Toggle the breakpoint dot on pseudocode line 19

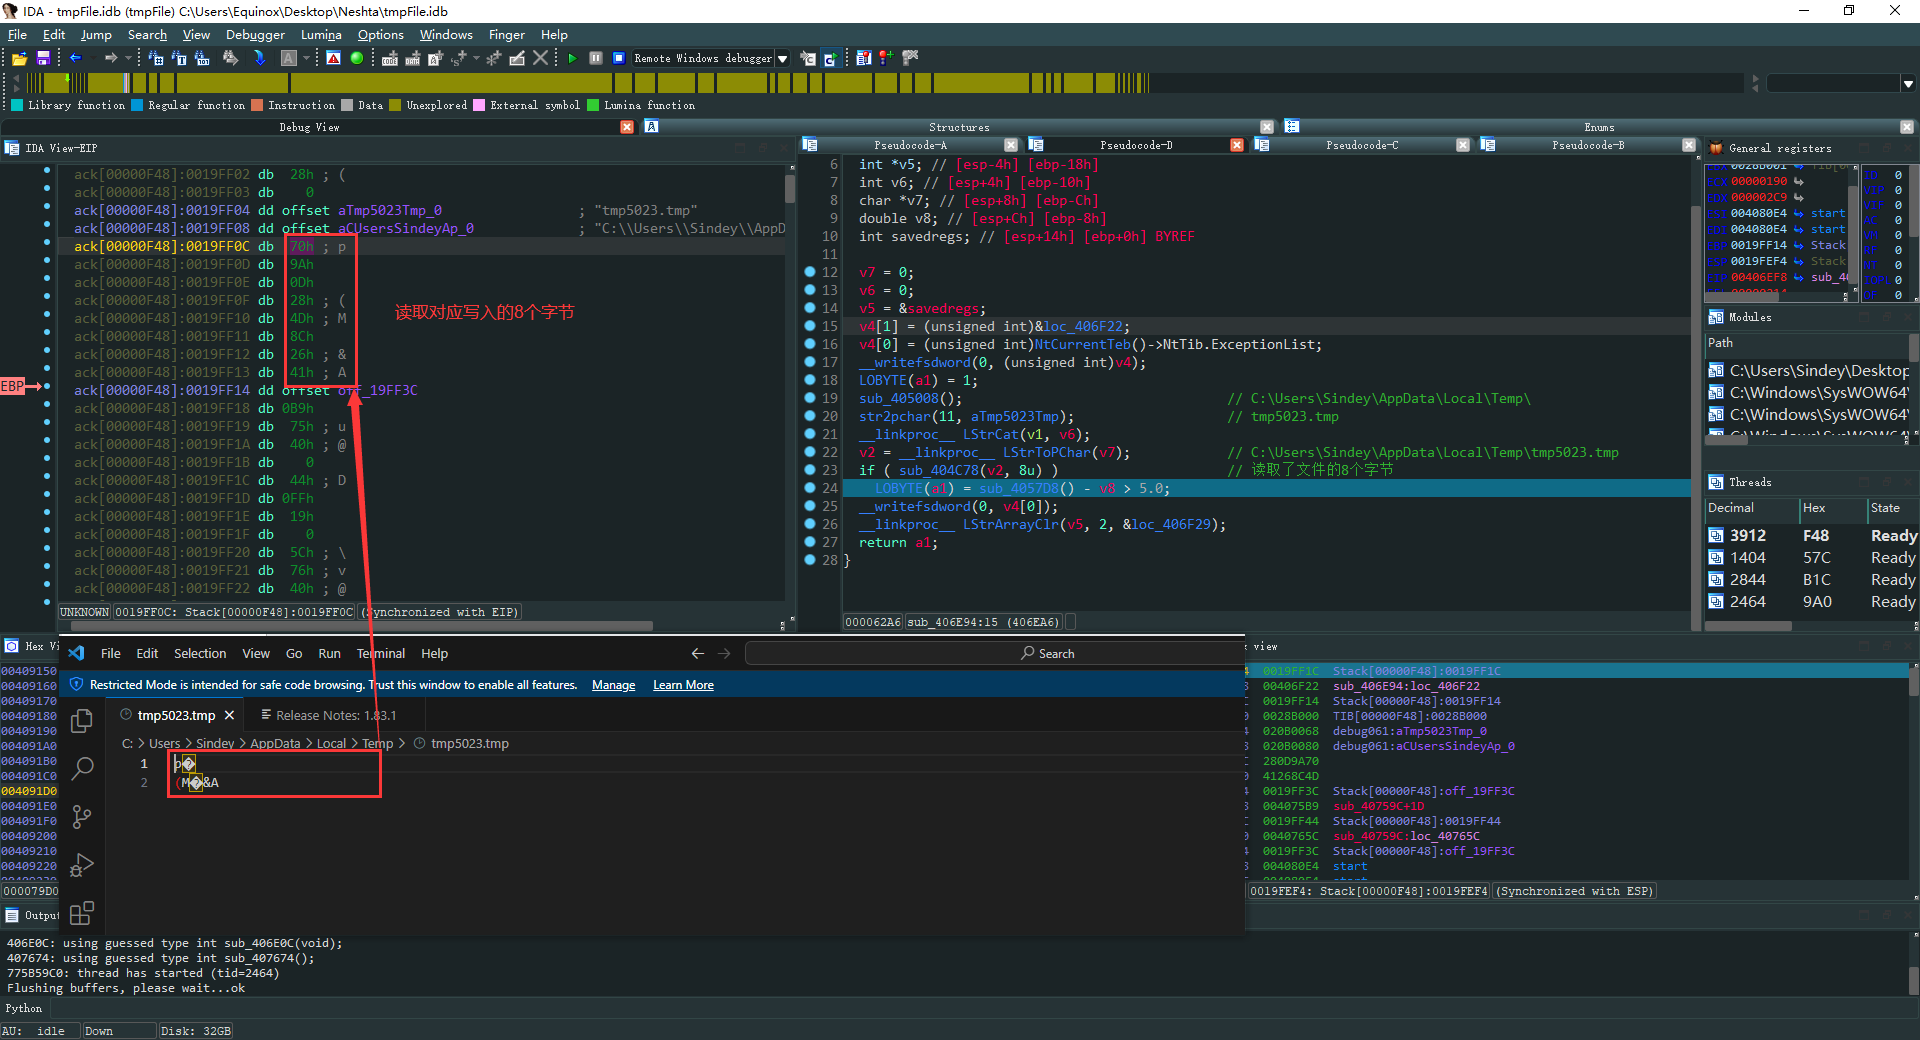[x=810, y=398]
